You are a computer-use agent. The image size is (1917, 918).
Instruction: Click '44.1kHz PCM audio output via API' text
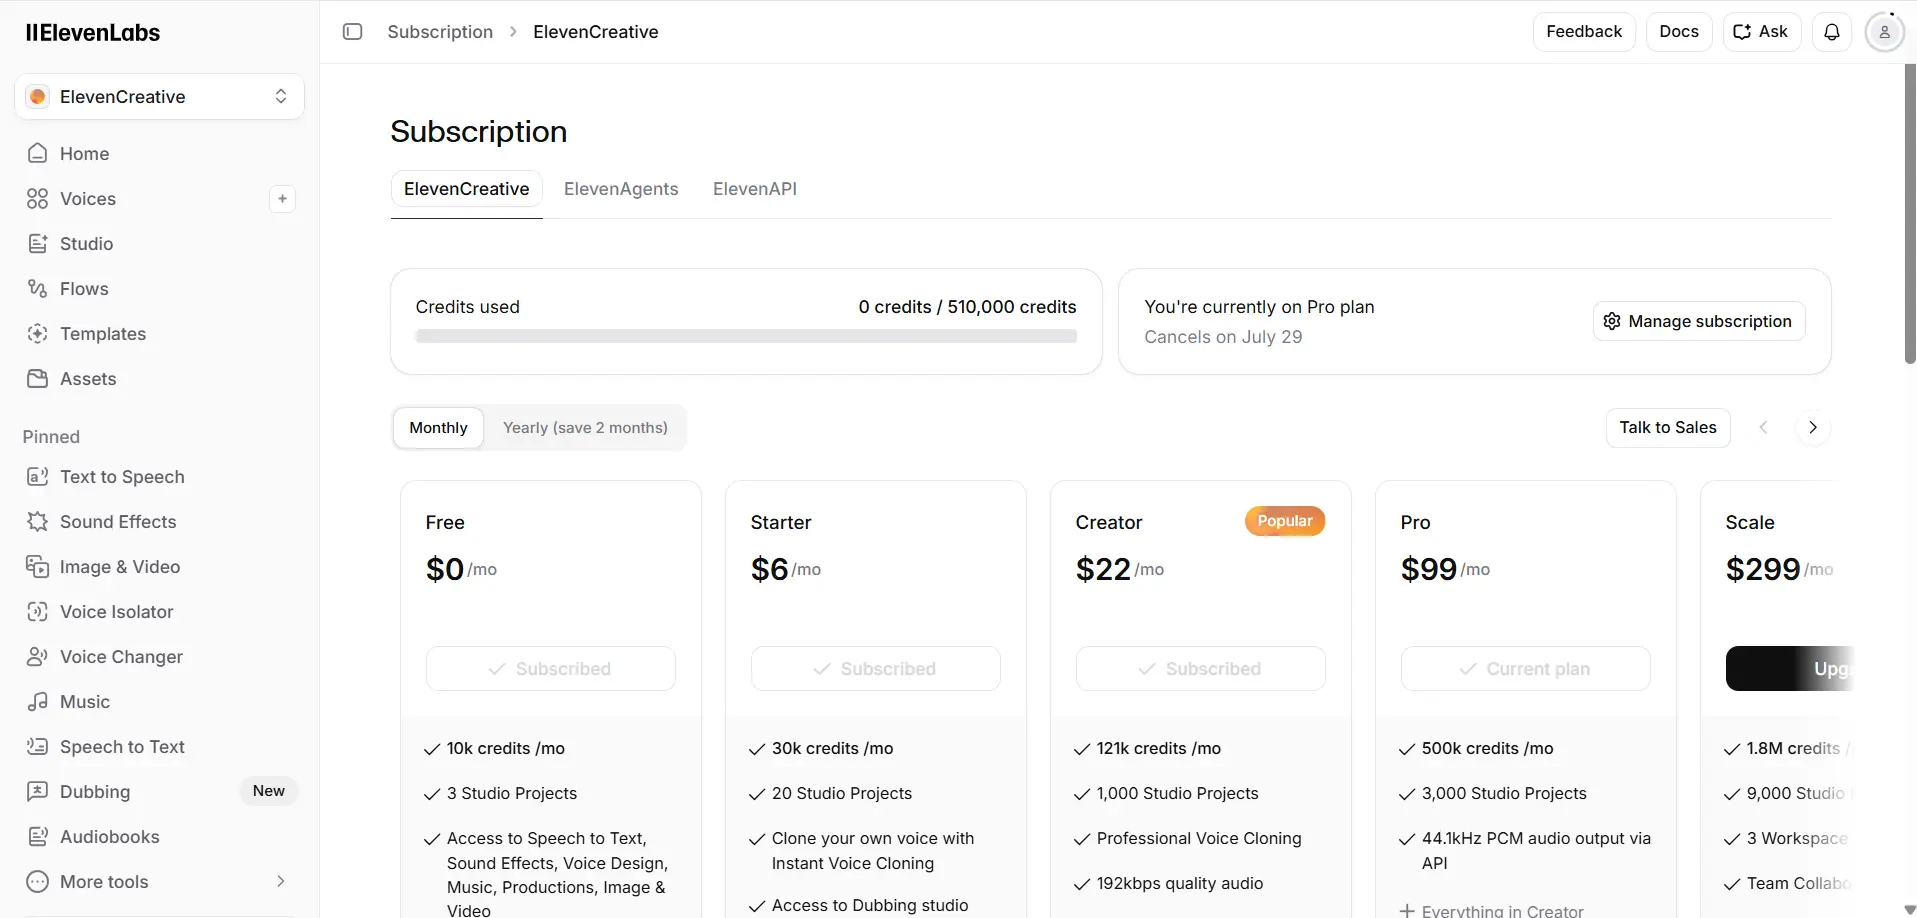coord(1536,851)
